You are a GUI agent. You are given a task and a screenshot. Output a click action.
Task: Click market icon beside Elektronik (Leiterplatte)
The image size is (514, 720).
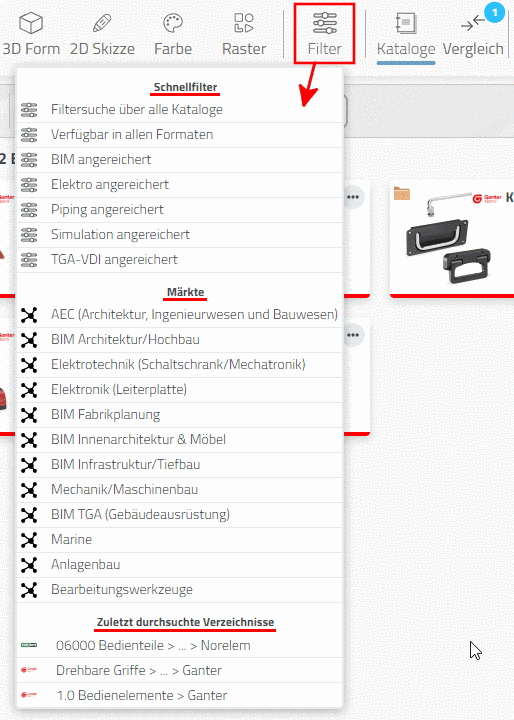[x=29, y=390]
